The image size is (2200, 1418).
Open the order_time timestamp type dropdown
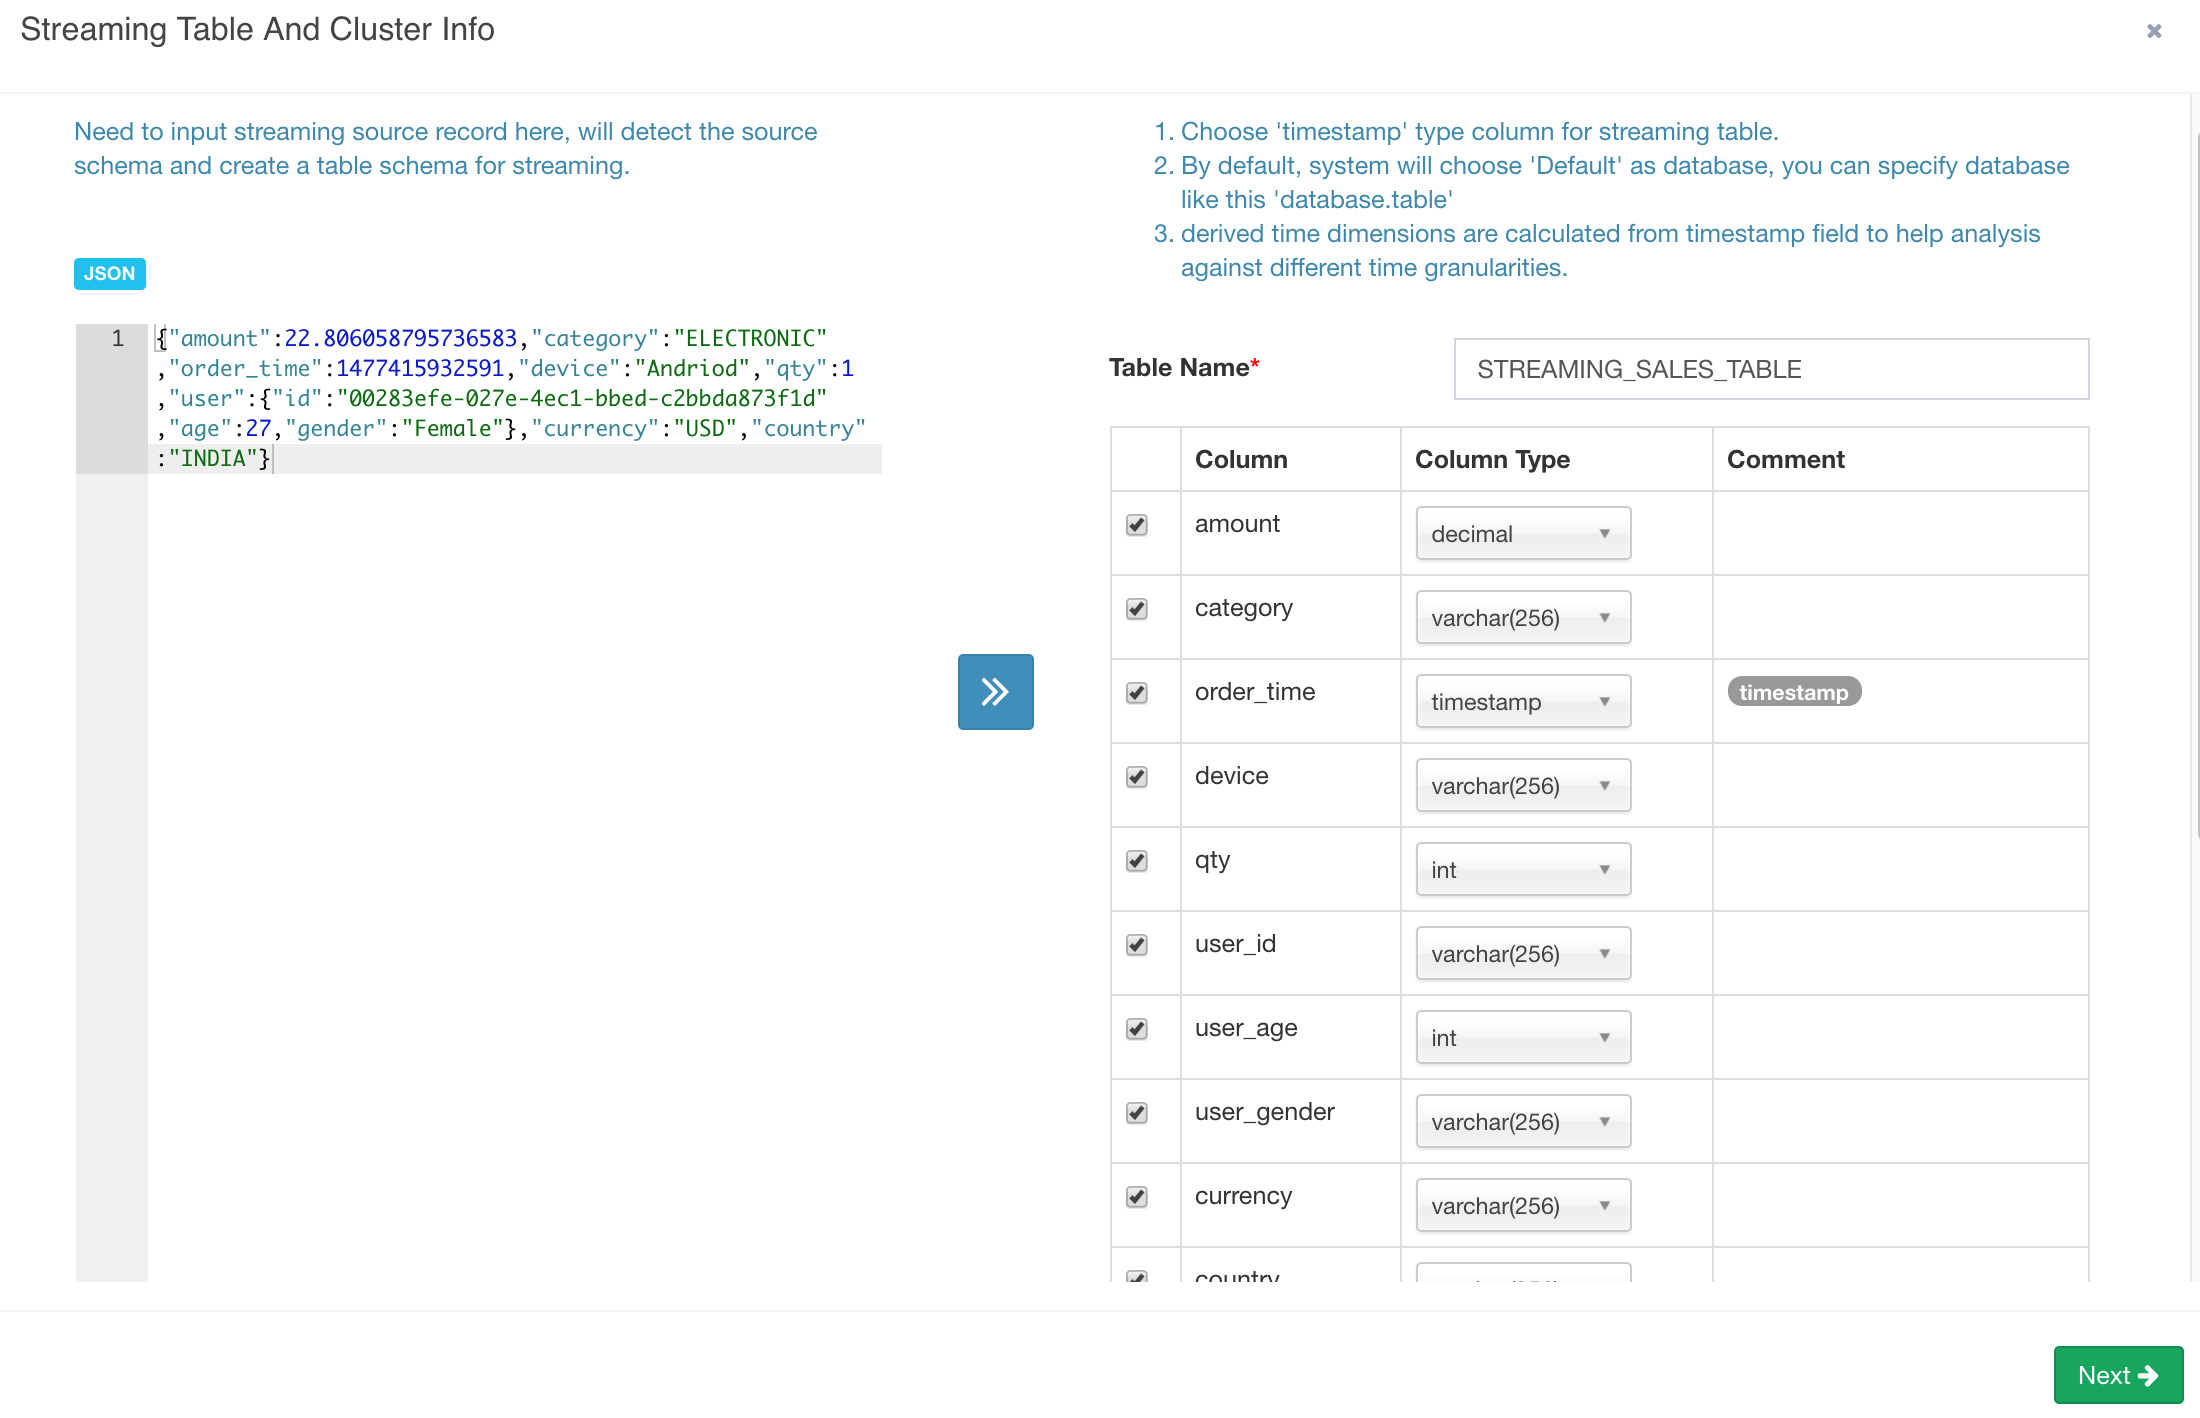coord(1522,702)
